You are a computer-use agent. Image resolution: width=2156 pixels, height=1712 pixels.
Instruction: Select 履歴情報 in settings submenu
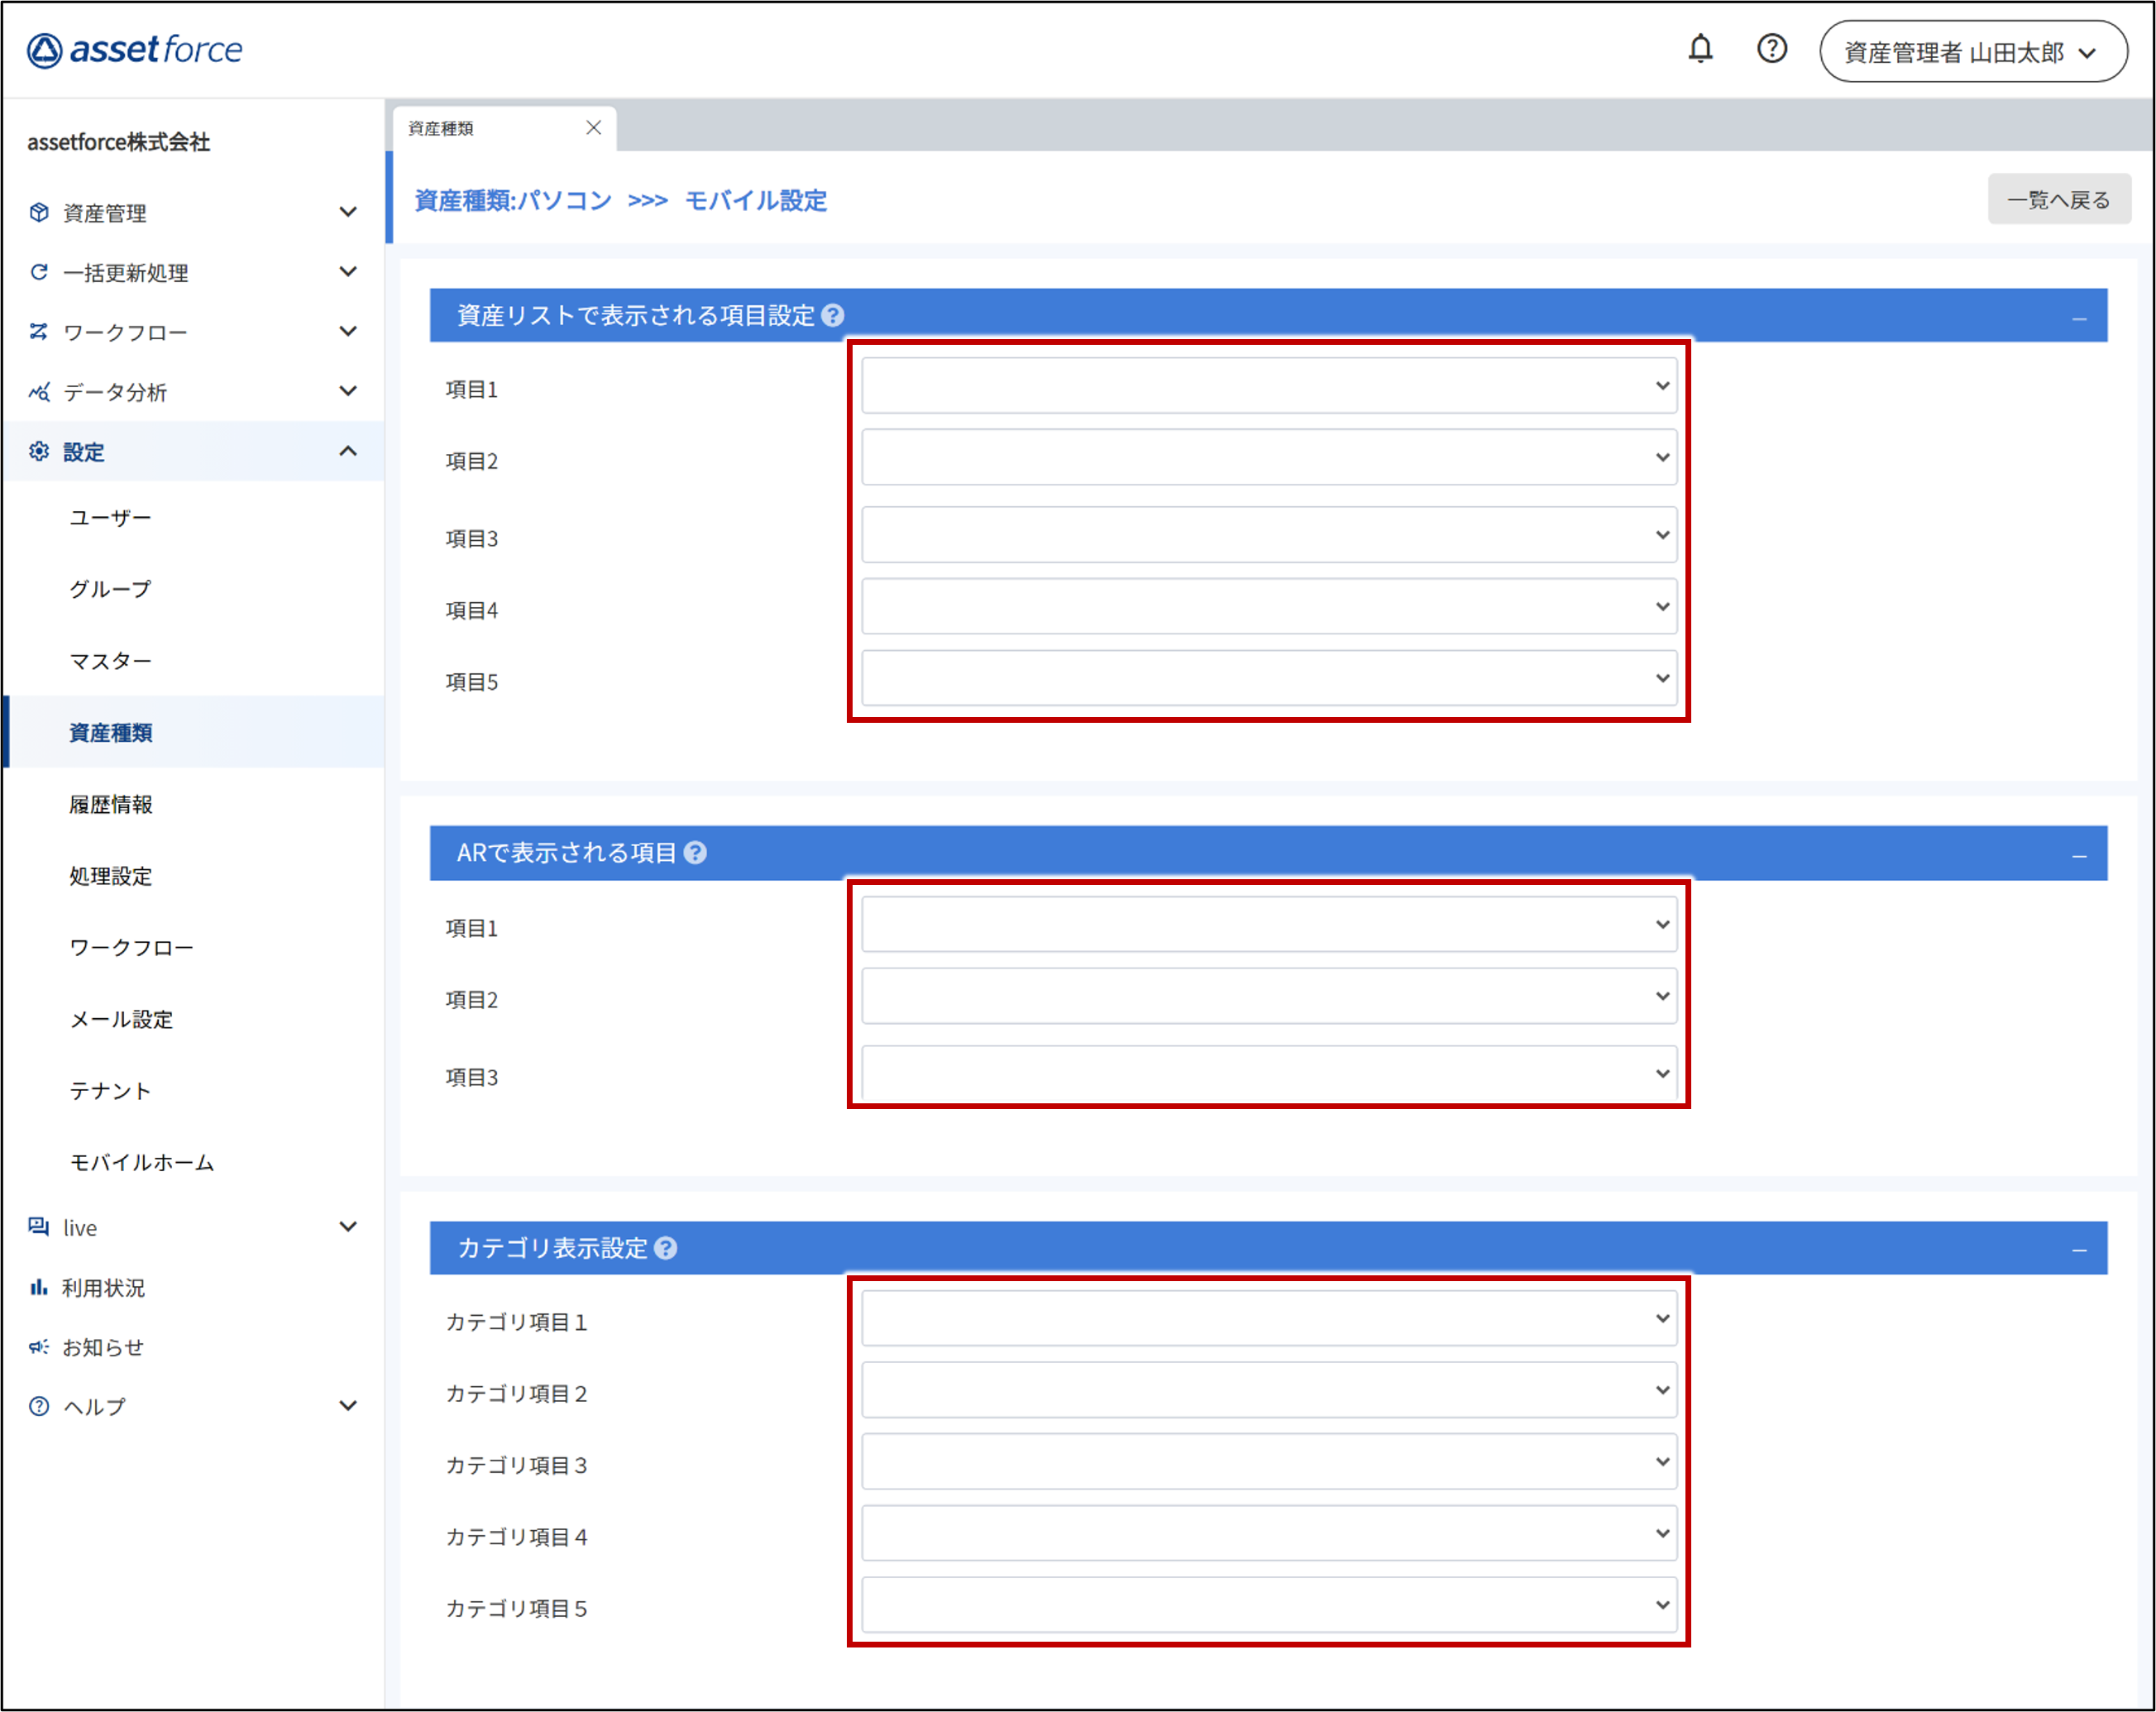coord(110,804)
